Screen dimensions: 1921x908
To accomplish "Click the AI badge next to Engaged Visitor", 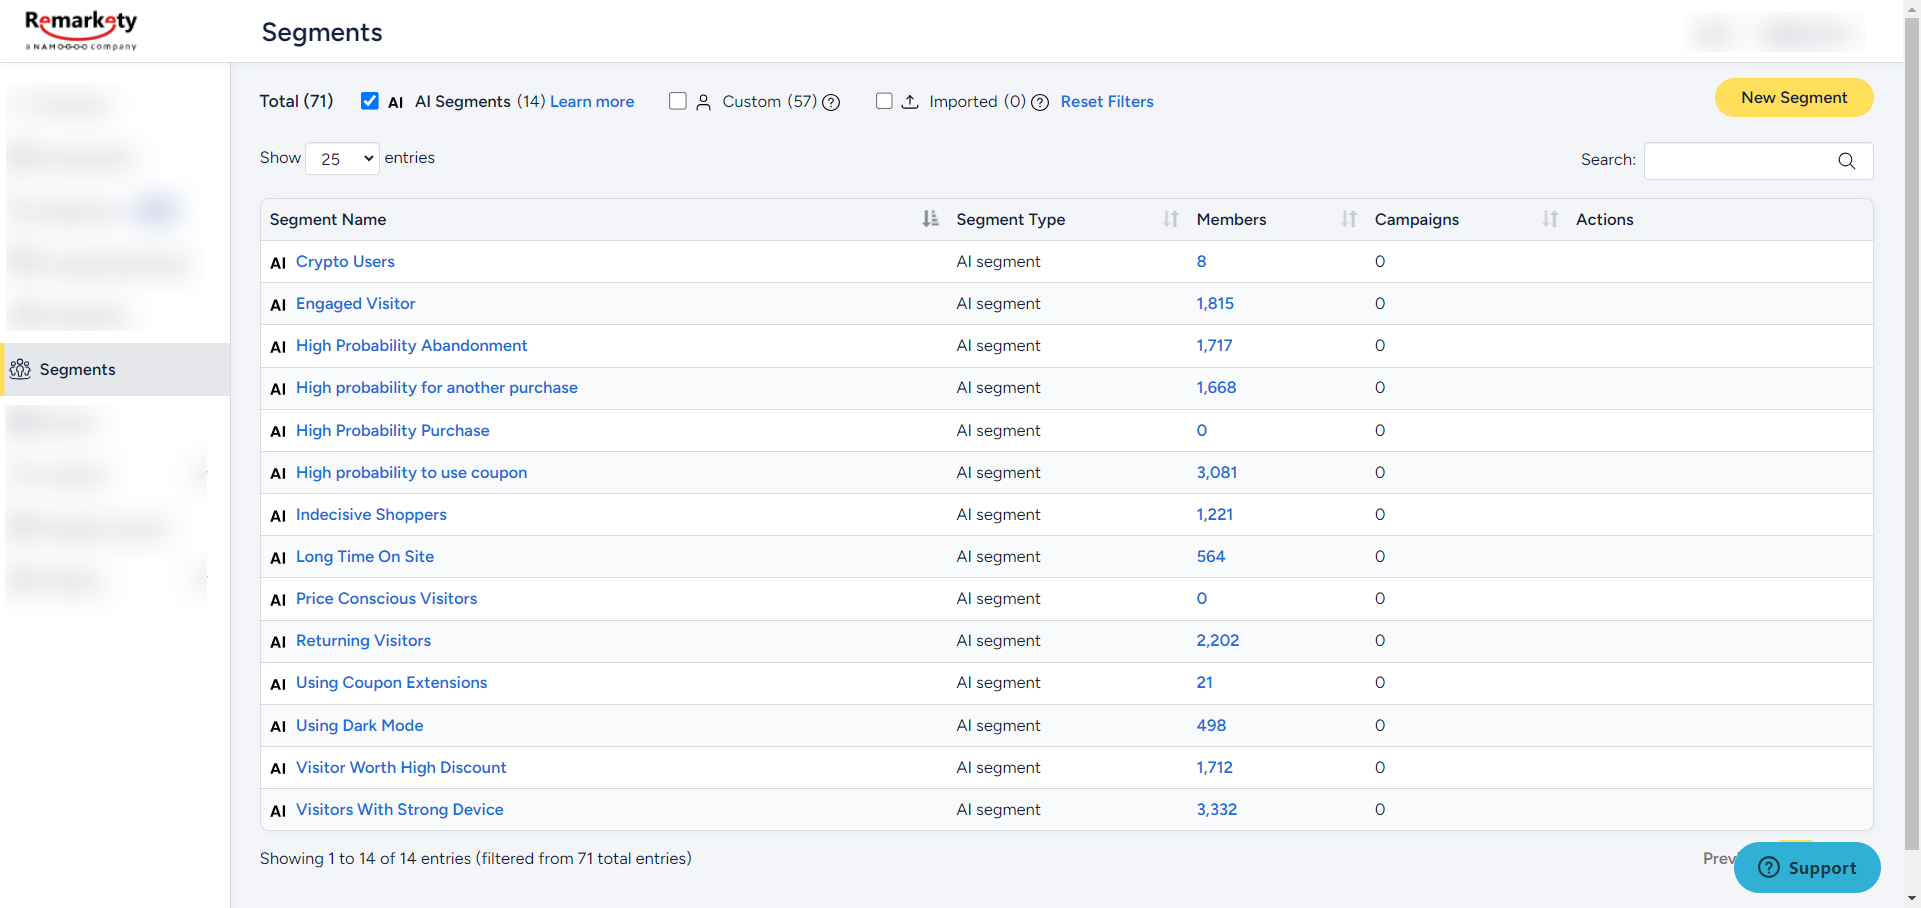I will point(278,305).
